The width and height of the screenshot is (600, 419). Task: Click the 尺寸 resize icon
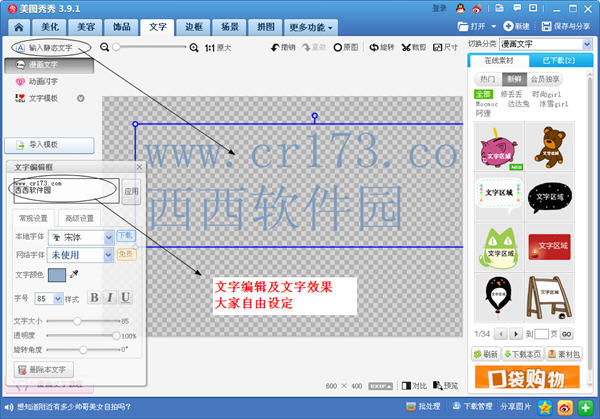[445, 47]
